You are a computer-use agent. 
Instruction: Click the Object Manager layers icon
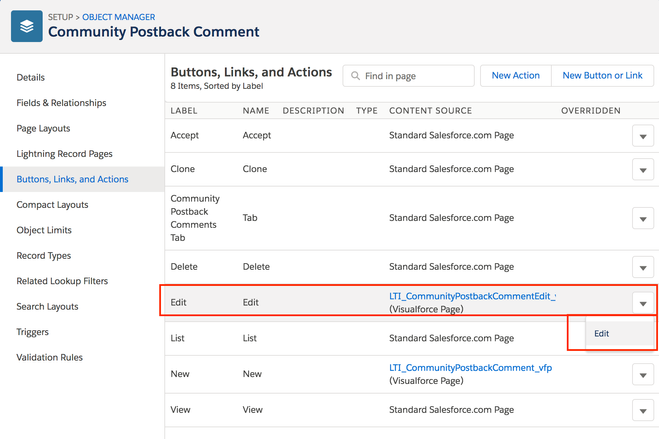coord(26,26)
